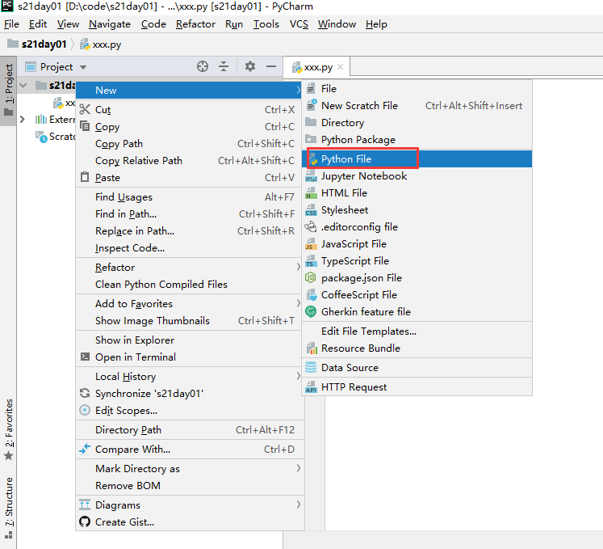Click the Data Source database icon
Image resolution: width=603 pixels, height=549 pixels.
point(312,368)
